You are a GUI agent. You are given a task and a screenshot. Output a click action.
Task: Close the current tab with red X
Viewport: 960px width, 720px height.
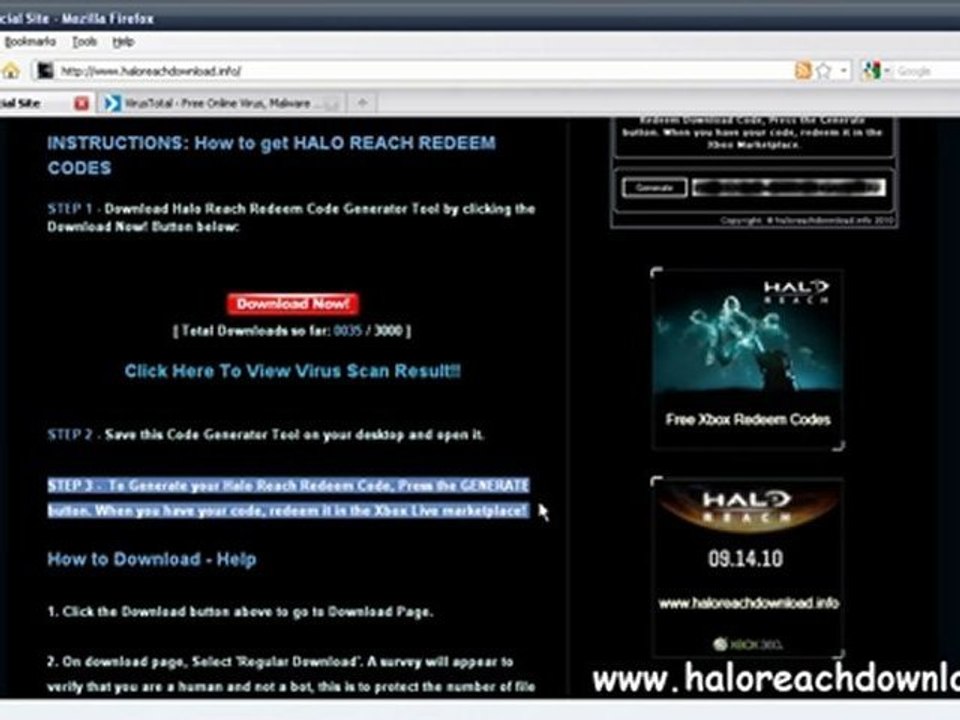(81, 103)
